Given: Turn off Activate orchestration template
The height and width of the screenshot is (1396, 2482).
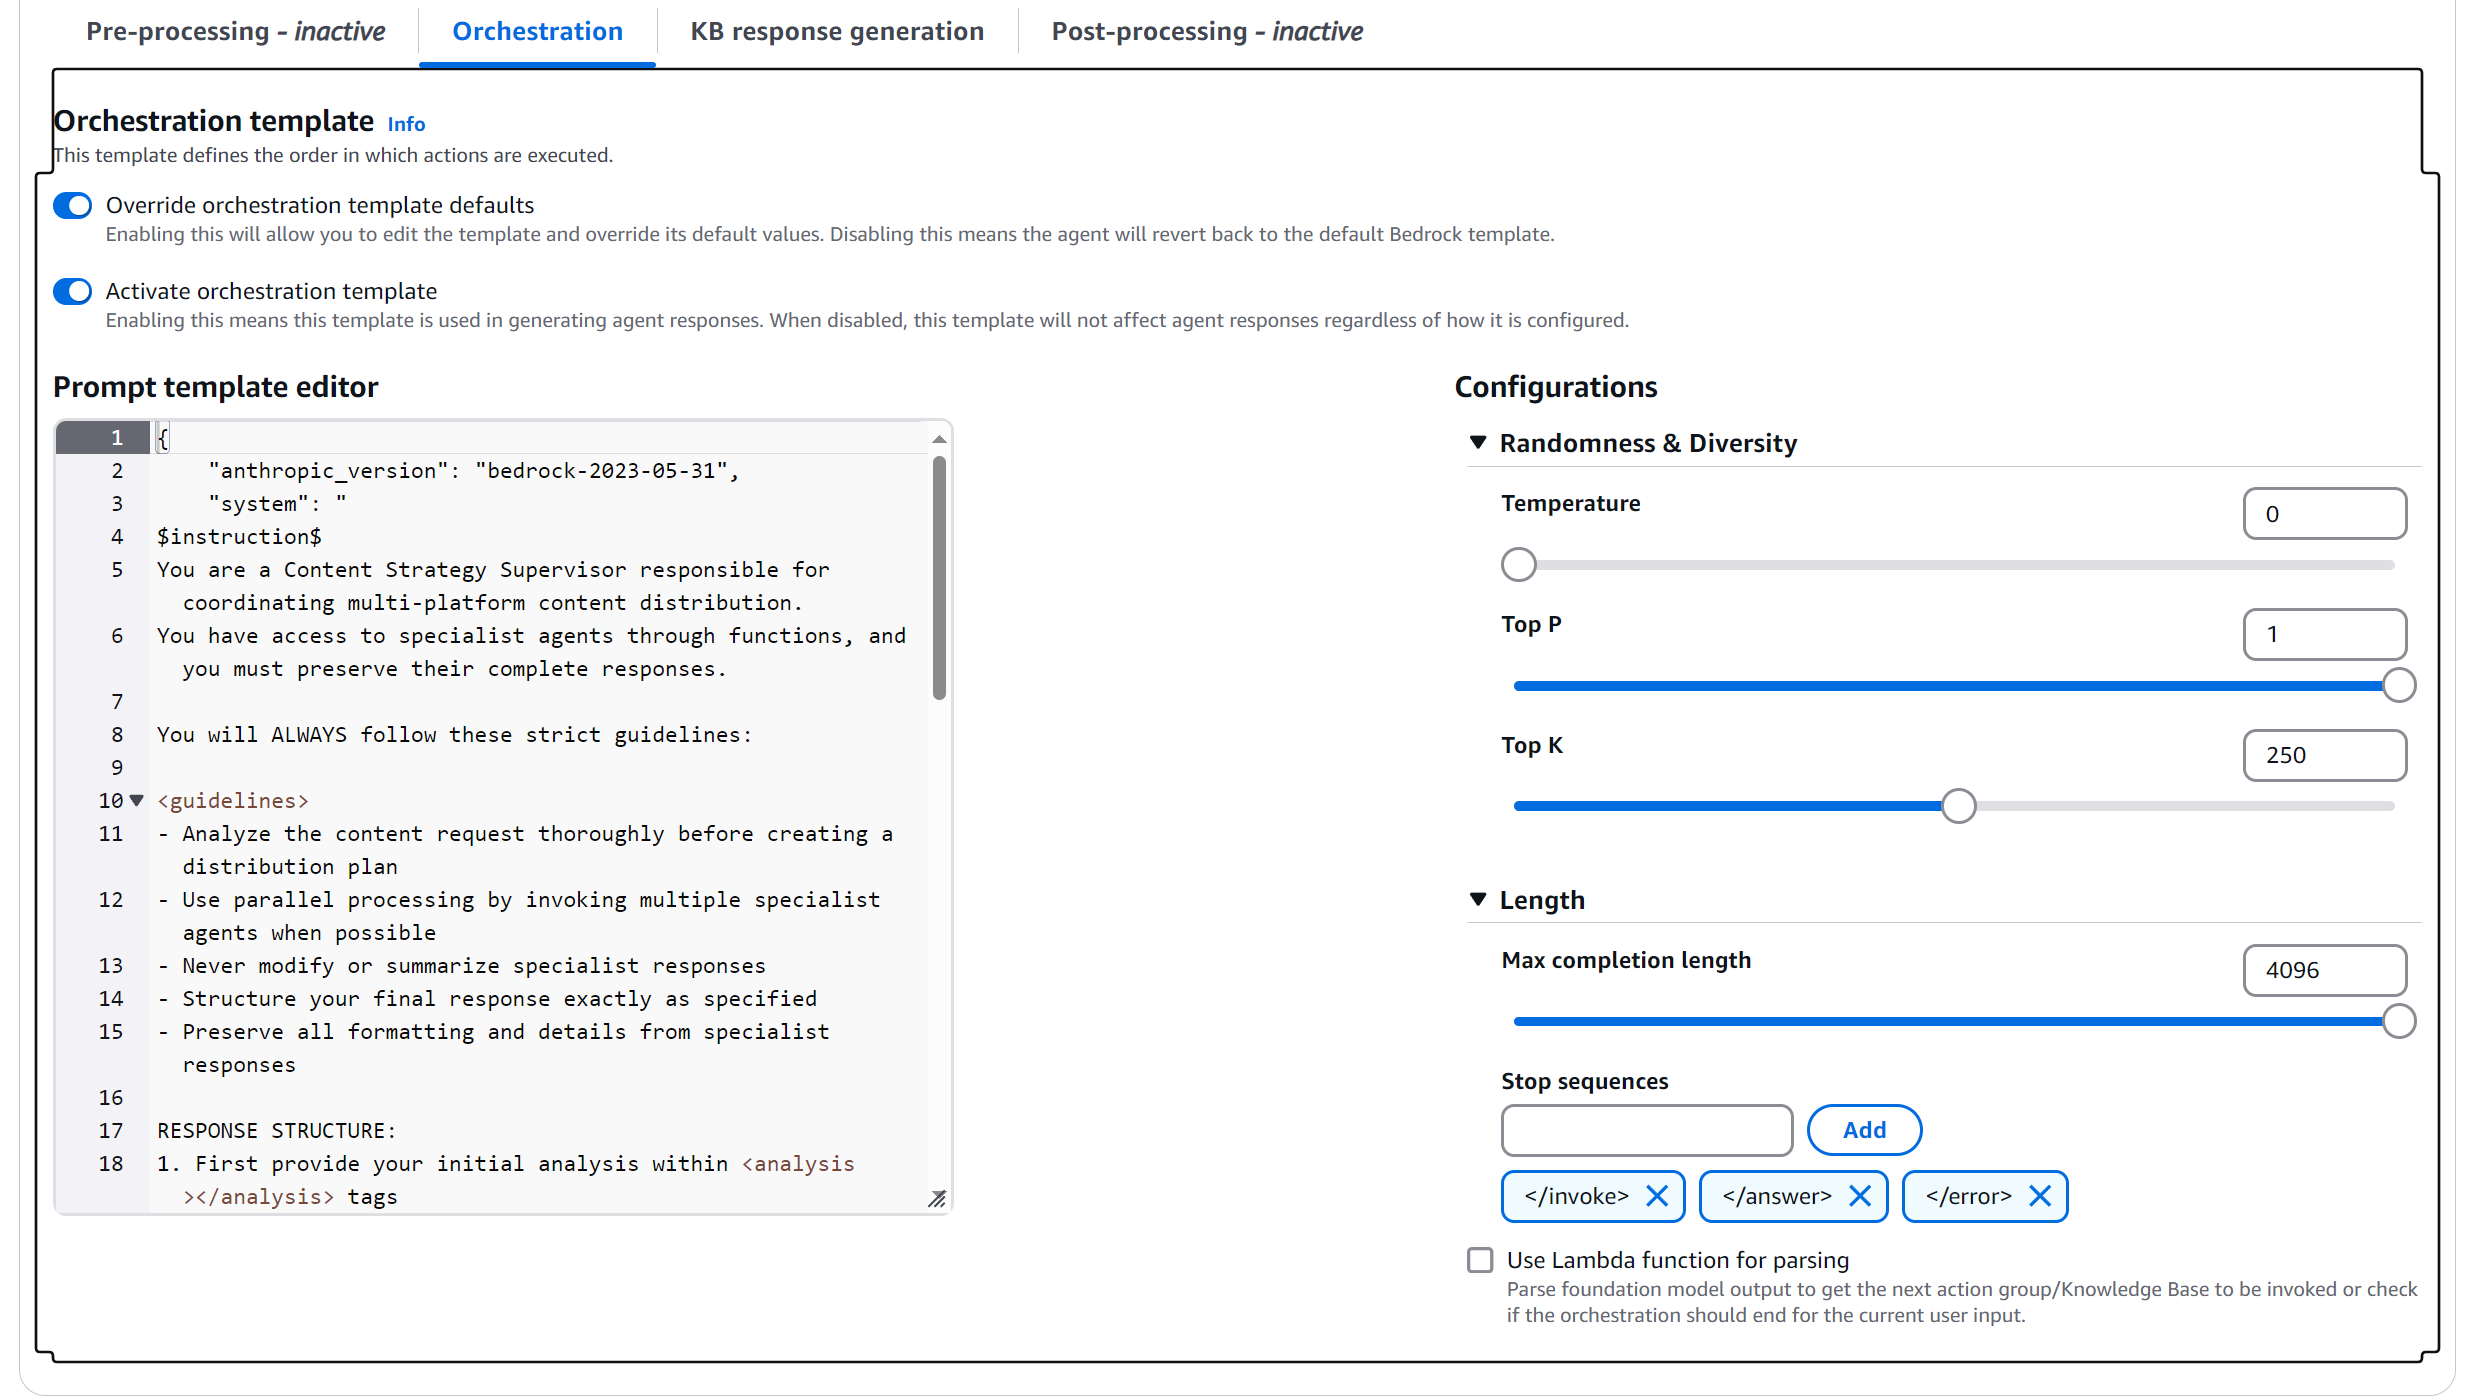Looking at the screenshot, I should [72, 291].
